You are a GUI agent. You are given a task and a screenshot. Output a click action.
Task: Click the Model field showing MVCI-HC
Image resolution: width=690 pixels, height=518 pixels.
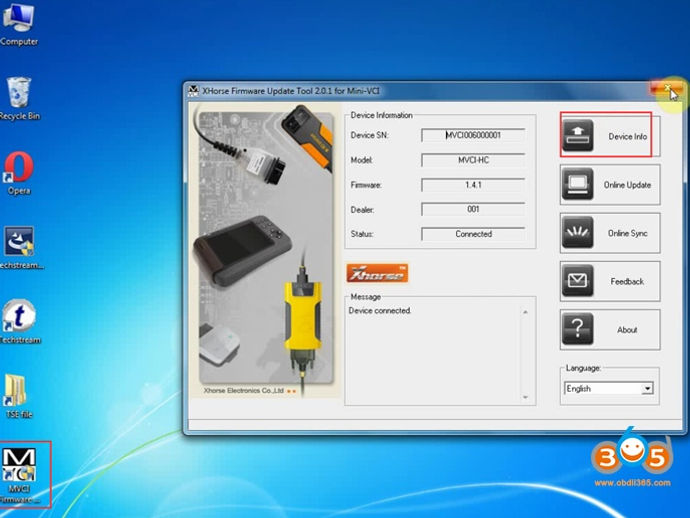click(473, 160)
